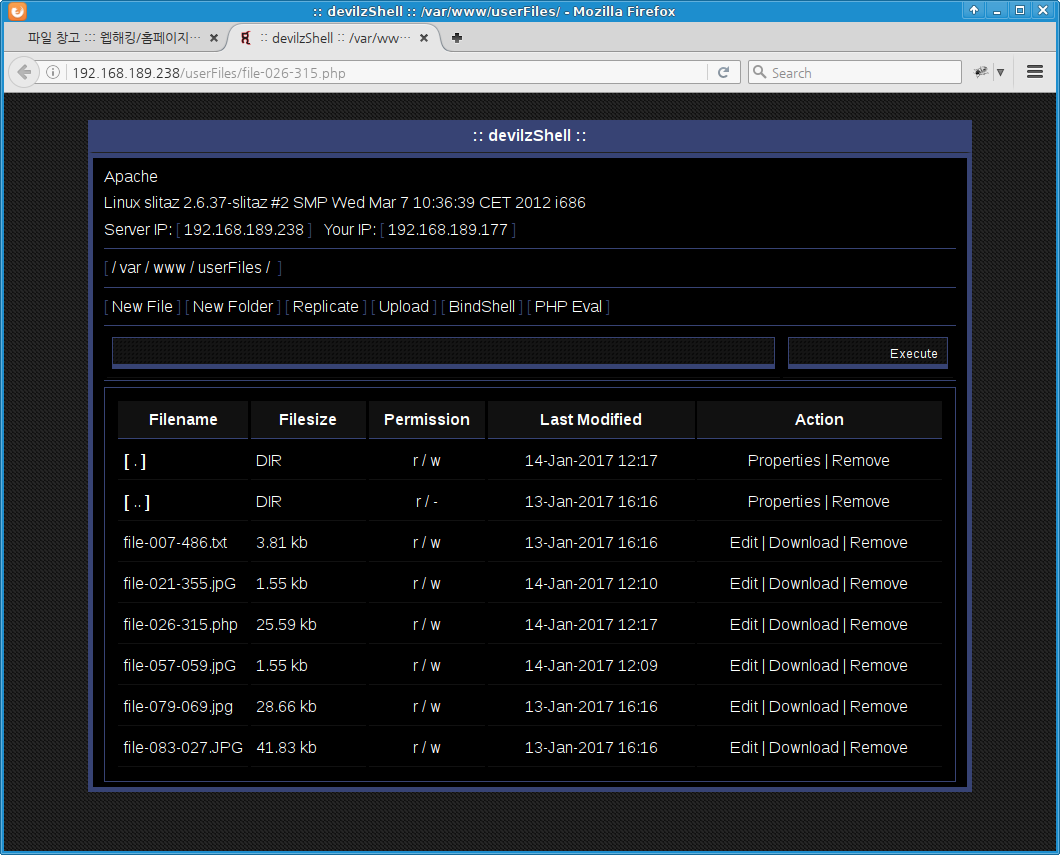Image resolution: width=1060 pixels, height=855 pixels.
Task: Download file-007-486.txt
Action: (x=804, y=543)
